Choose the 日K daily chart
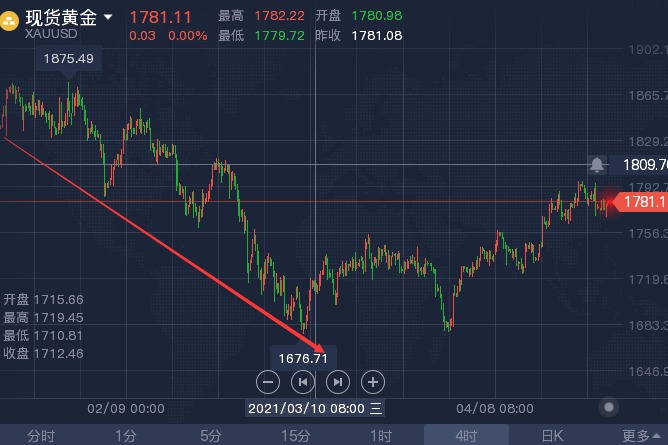 (552, 435)
